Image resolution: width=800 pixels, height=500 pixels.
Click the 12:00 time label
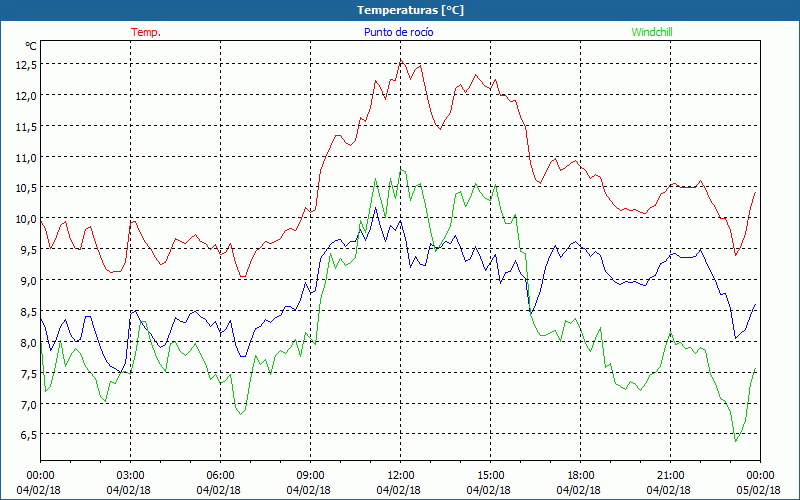401,476
